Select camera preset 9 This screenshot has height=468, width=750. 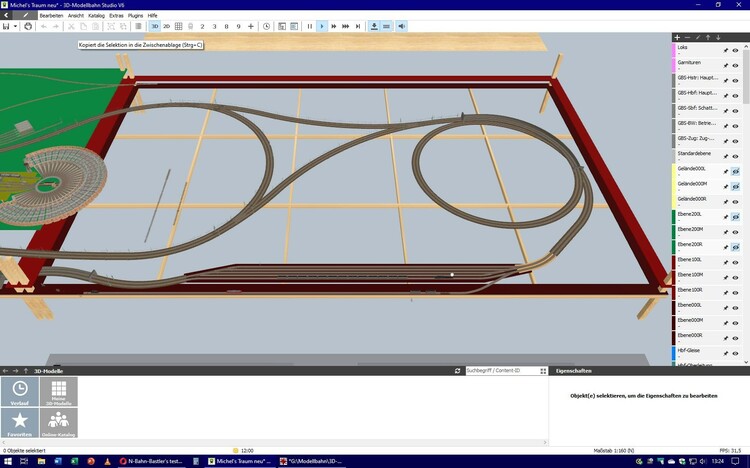238,26
